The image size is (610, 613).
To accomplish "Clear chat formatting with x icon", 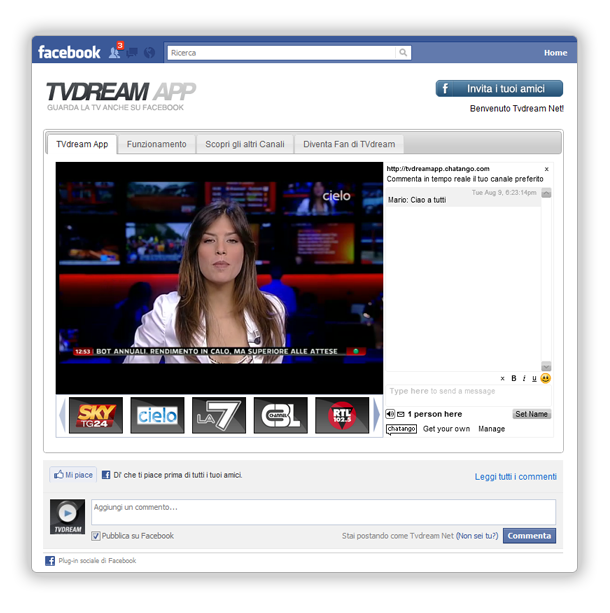I will tap(502, 378).
